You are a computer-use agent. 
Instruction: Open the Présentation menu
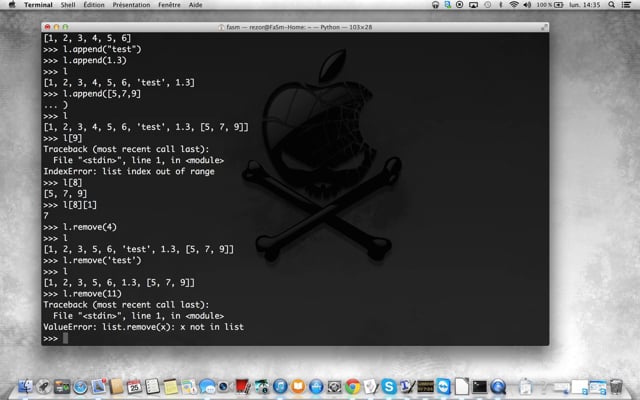(131, 5)
